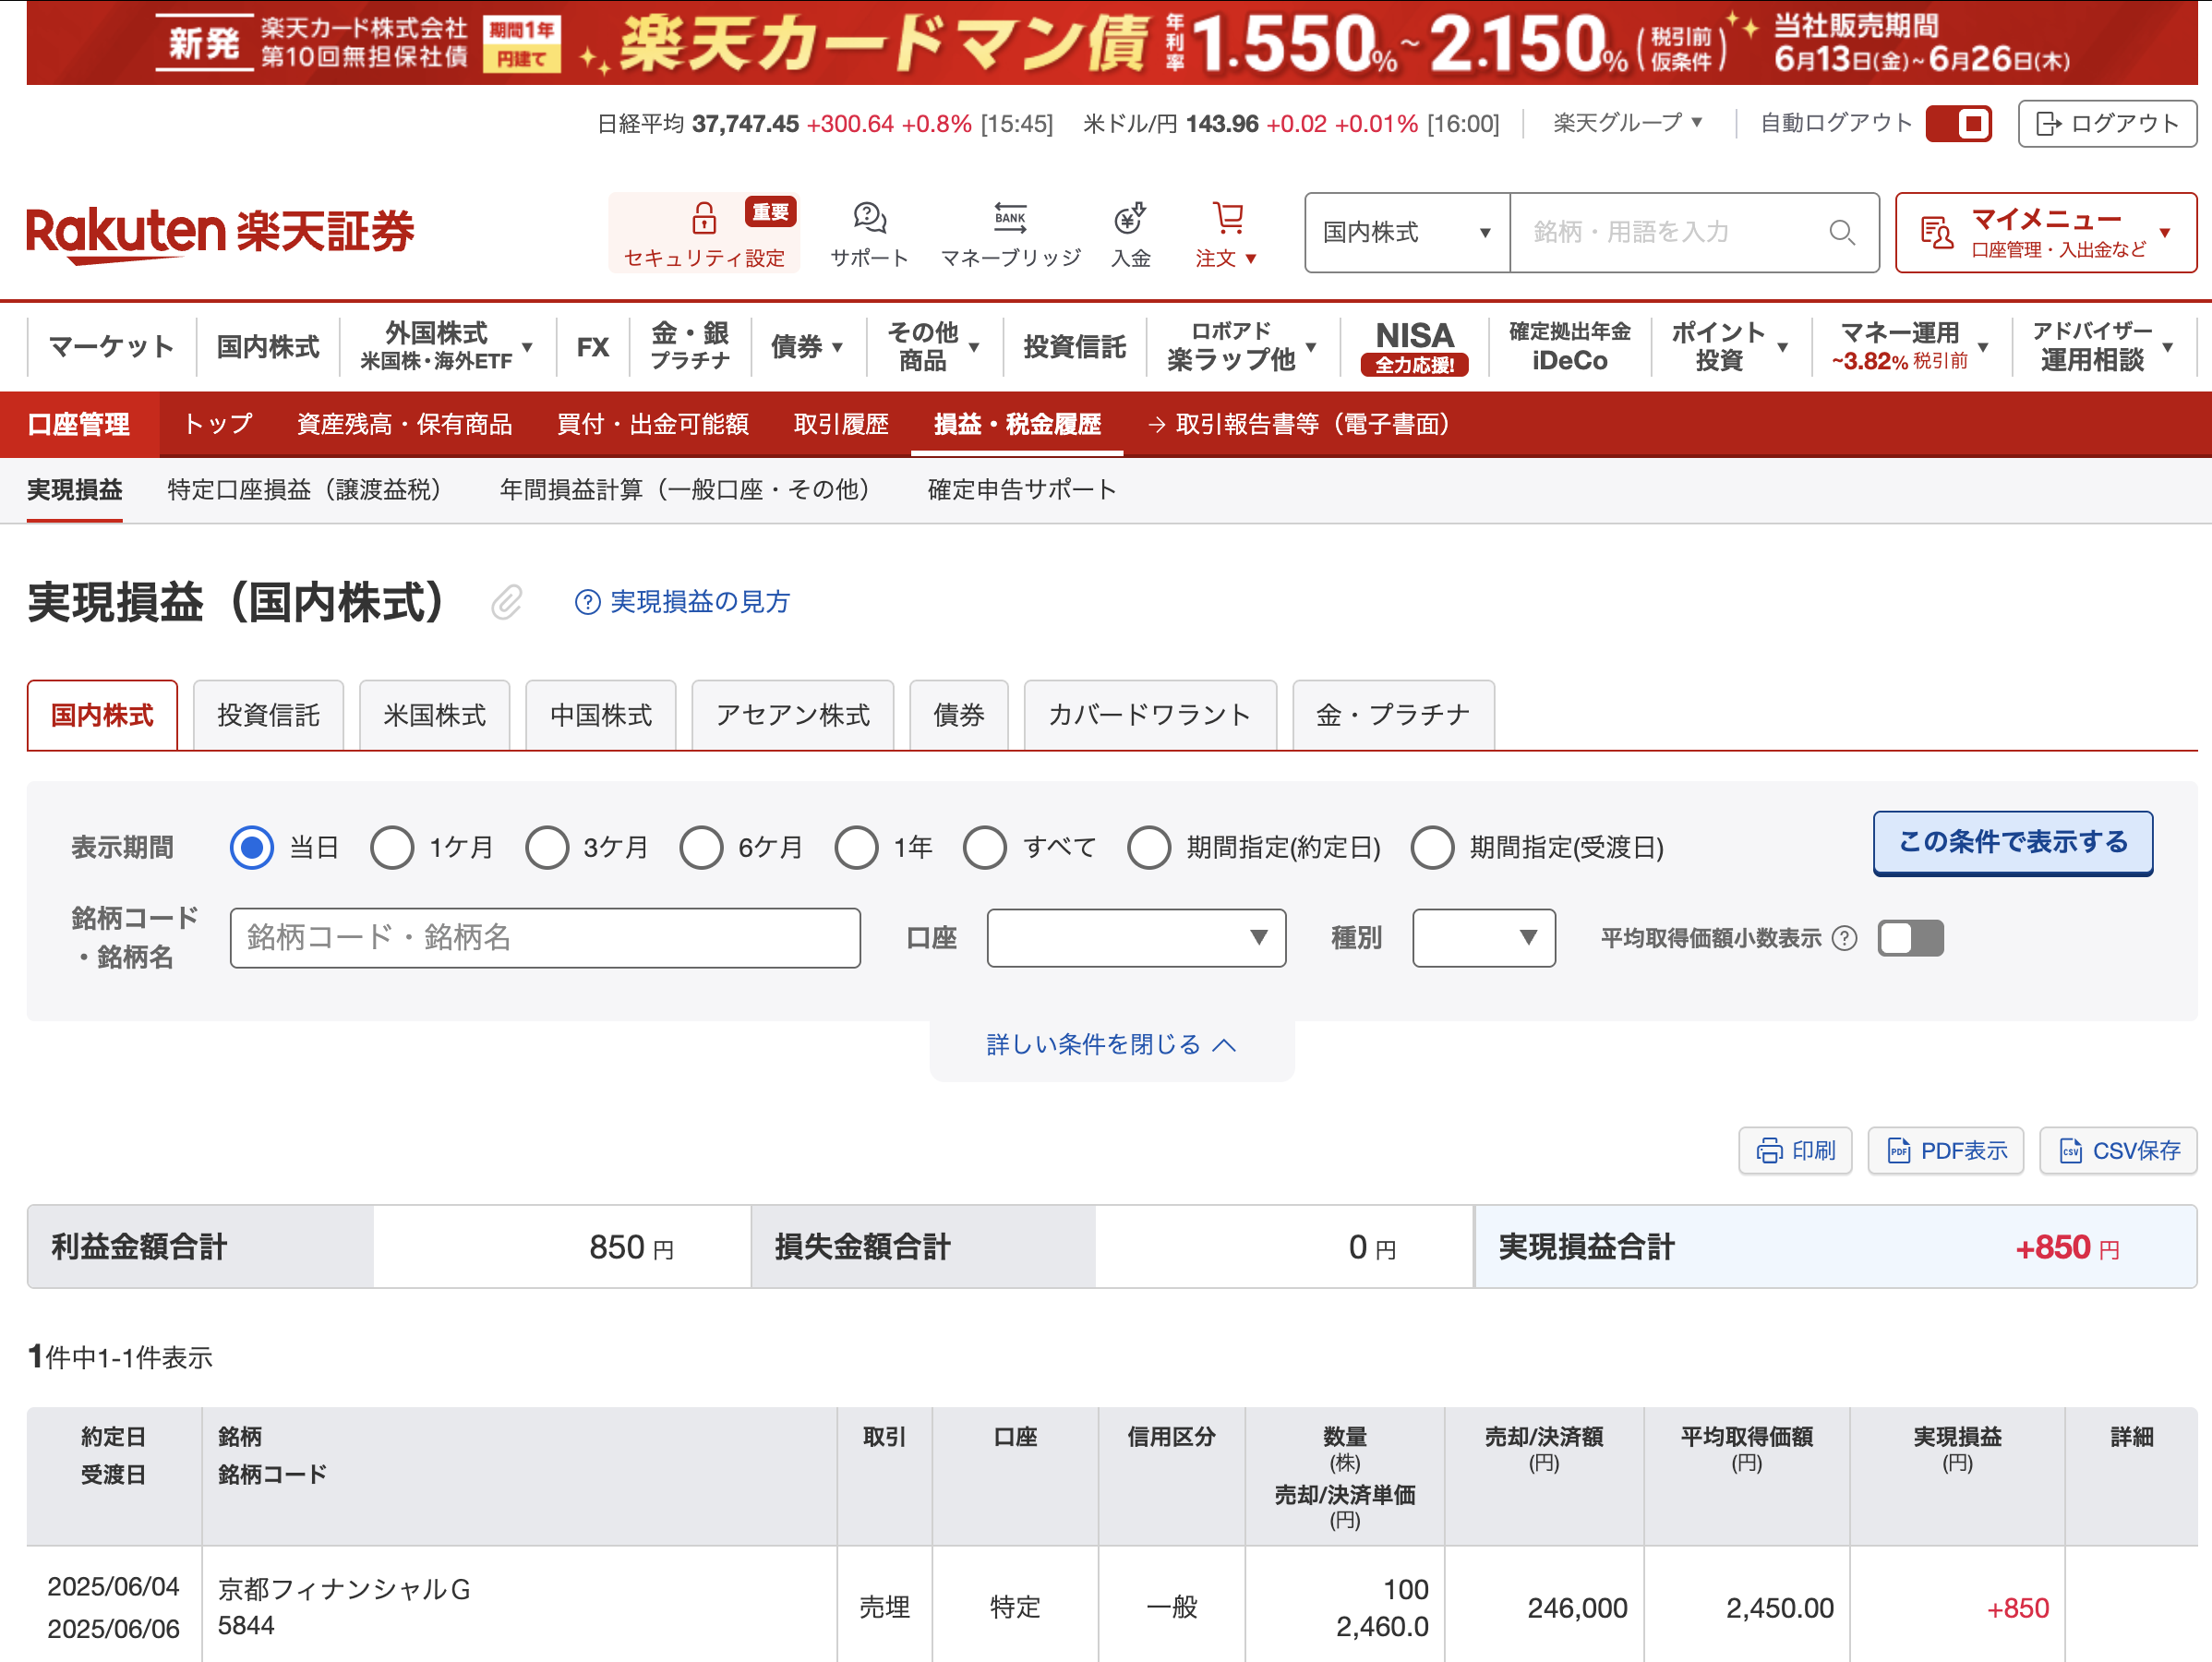2212x1662 pixels.
Task: Click the deposit (入金) yen icon
Action: tap(1130, 217)
